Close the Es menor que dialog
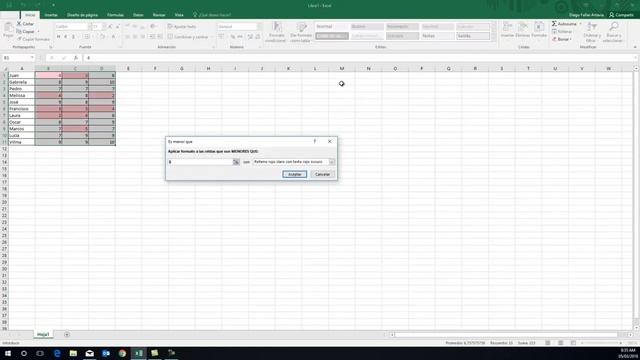The image size is (640, 360). [329, 142]
